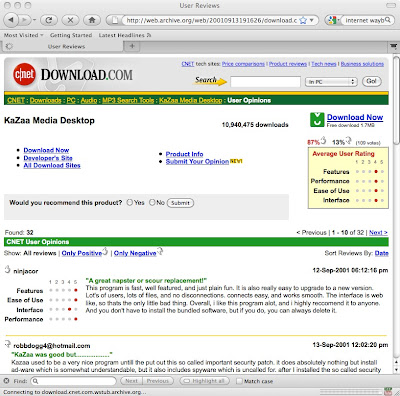Click the large Download Now link

[x=355, y=117]
